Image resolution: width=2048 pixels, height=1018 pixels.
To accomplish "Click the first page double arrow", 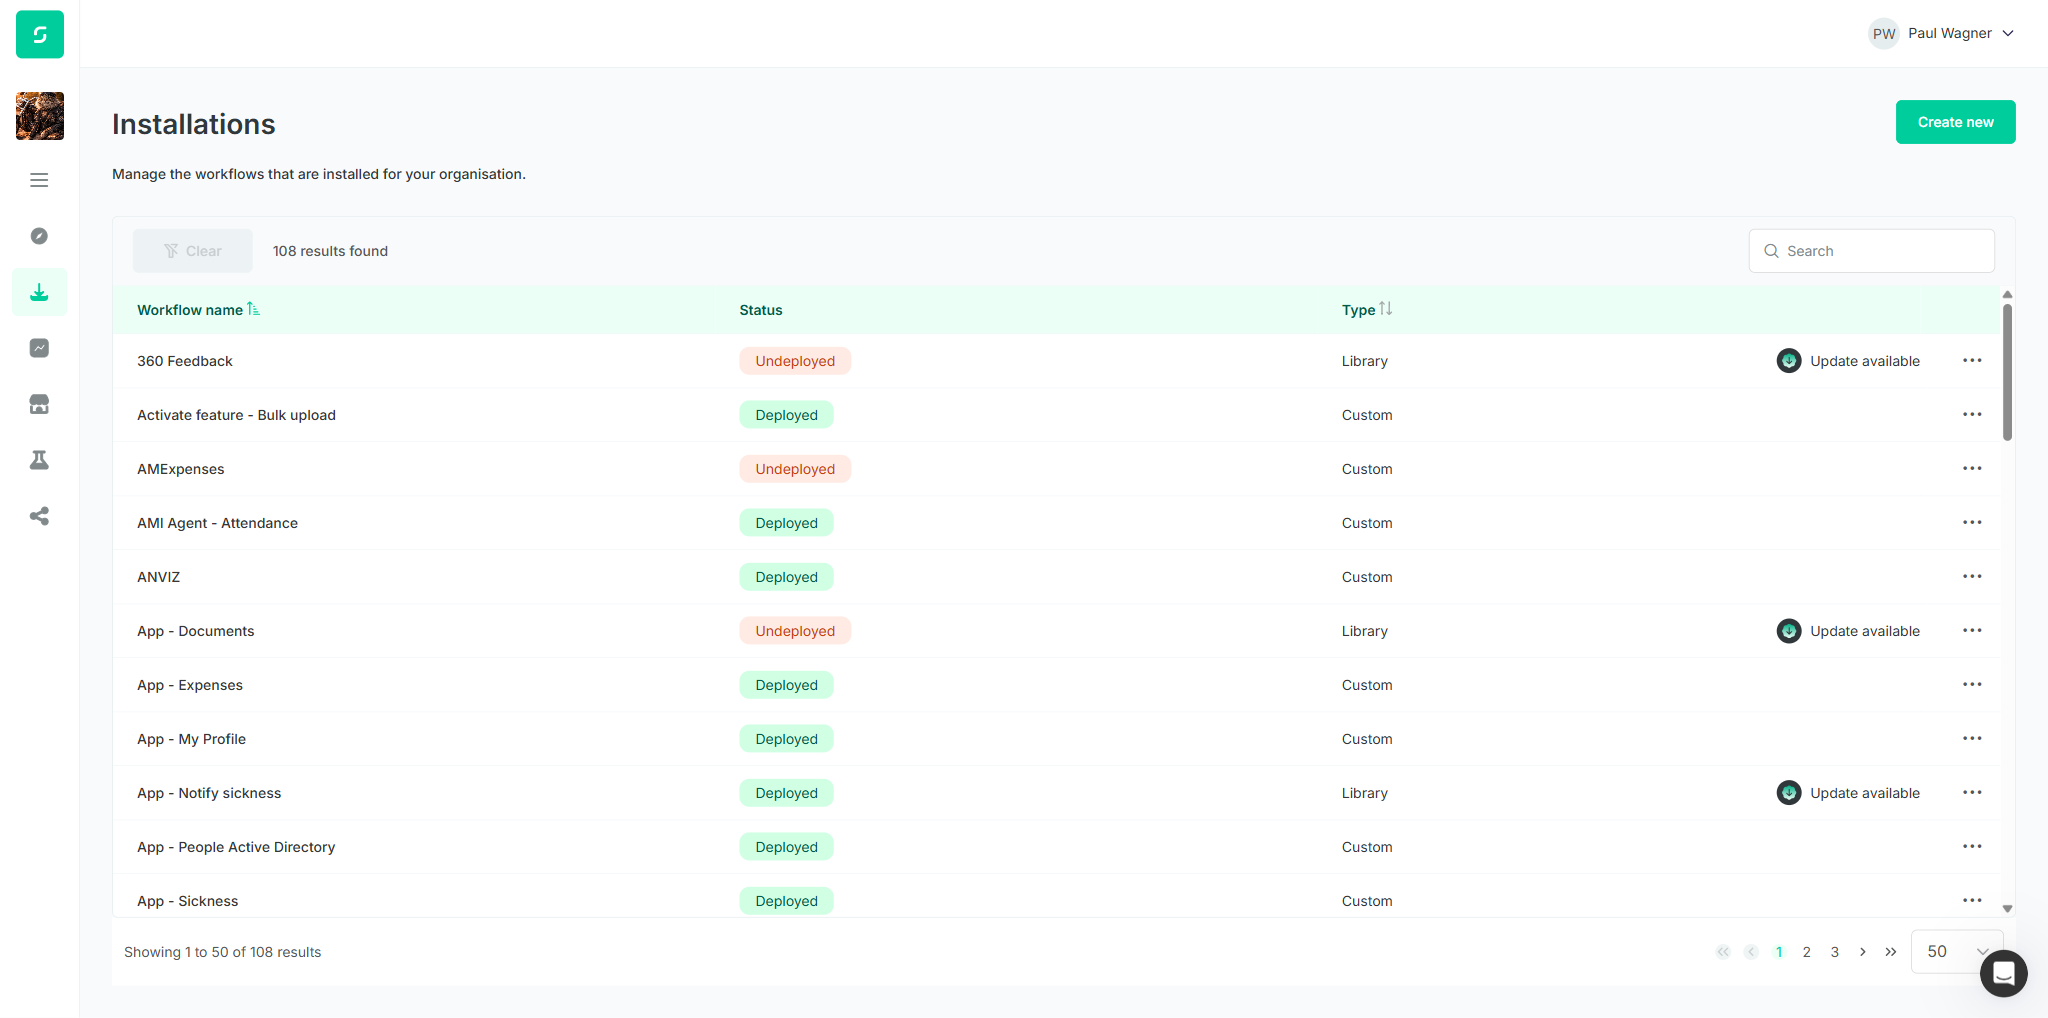I will (1722, 952).
